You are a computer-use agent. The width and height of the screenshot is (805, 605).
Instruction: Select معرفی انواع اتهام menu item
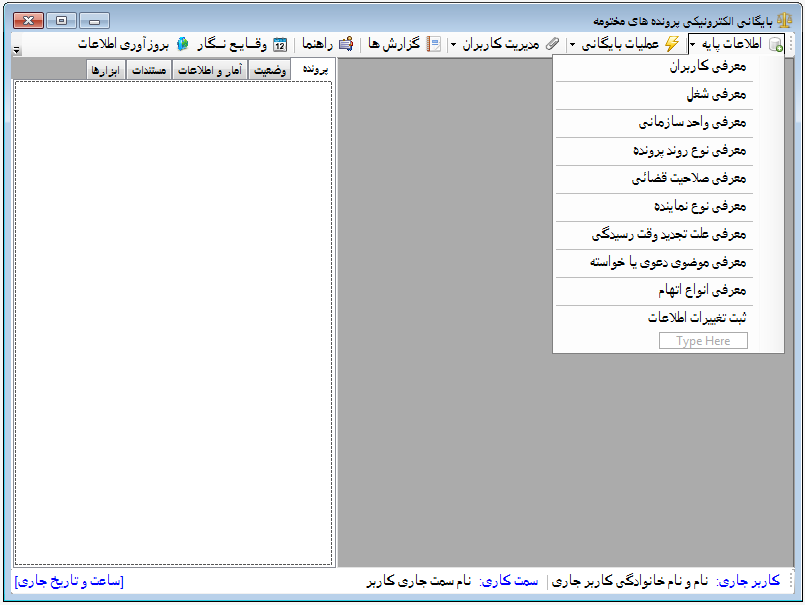(x=702, y=290)
